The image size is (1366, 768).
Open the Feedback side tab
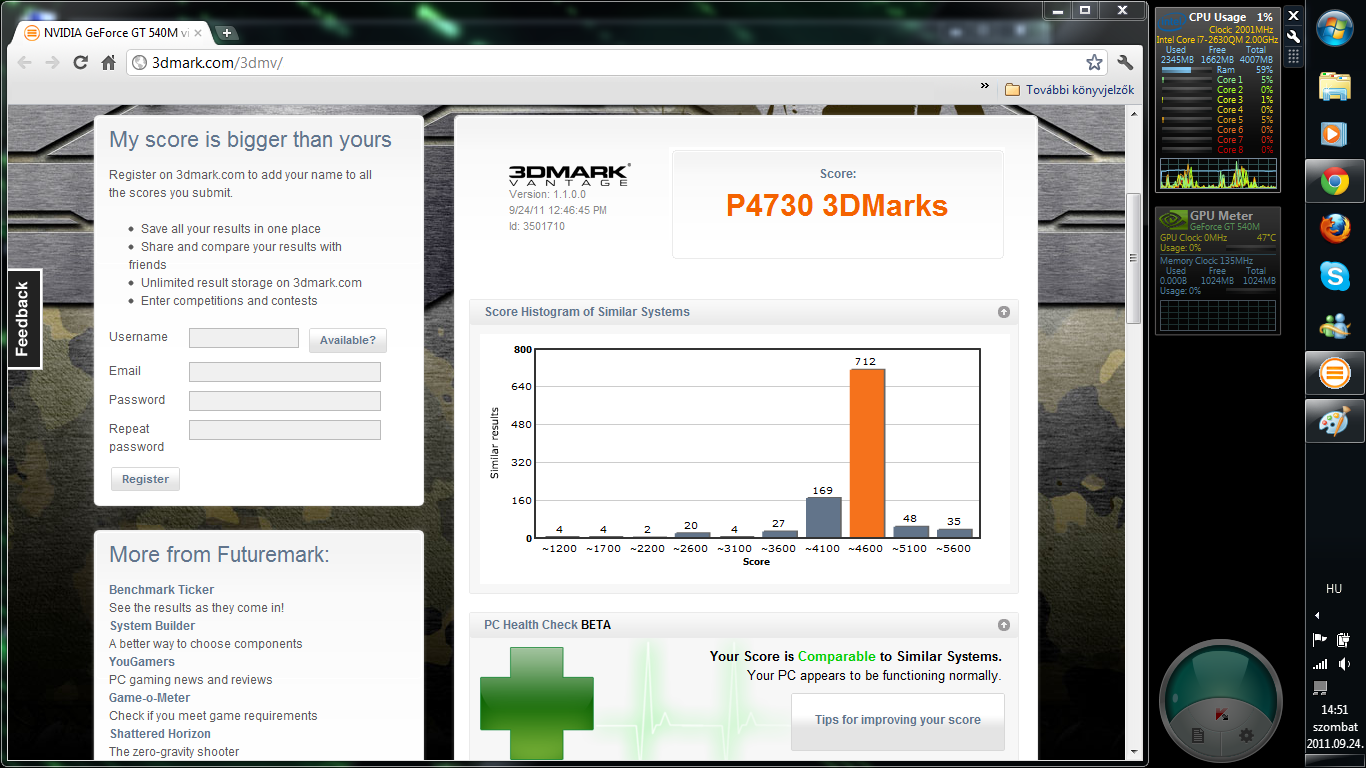point(23,319)
